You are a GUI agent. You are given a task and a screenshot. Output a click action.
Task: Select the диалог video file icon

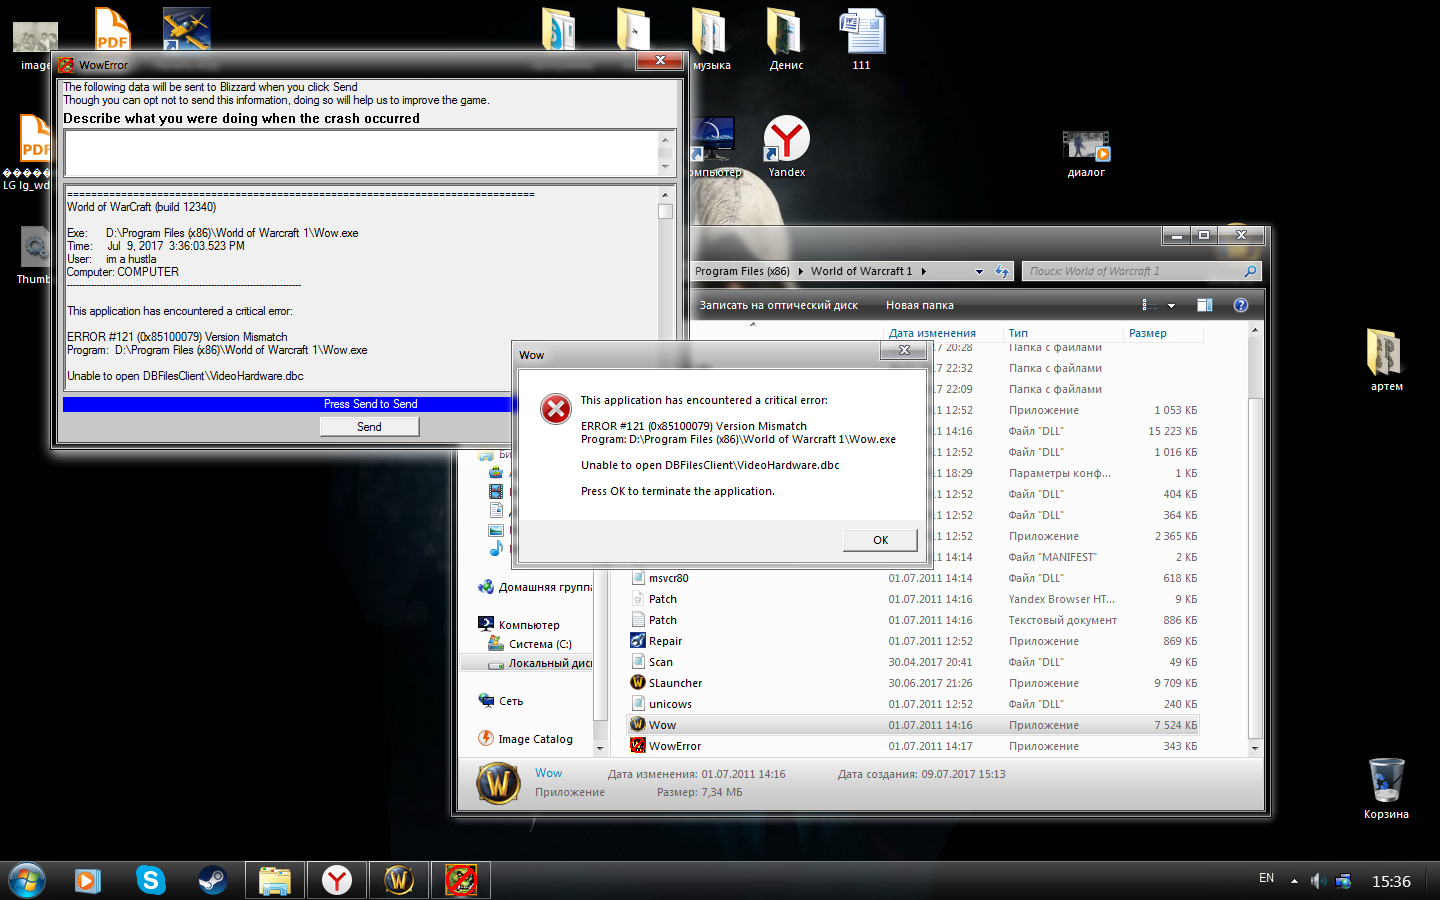click(x=1086, y=154)
